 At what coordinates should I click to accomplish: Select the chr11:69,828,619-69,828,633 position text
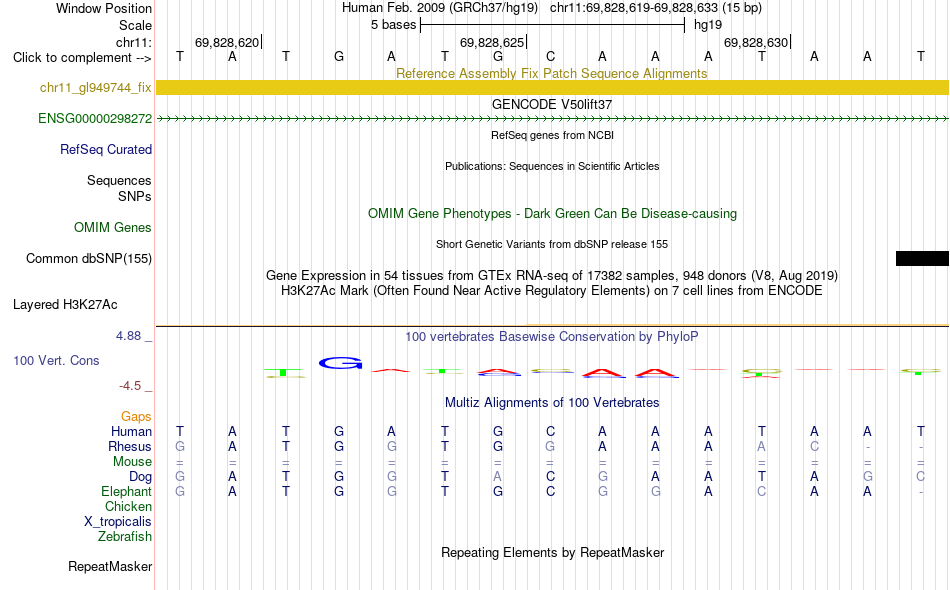tap(634, 8)
